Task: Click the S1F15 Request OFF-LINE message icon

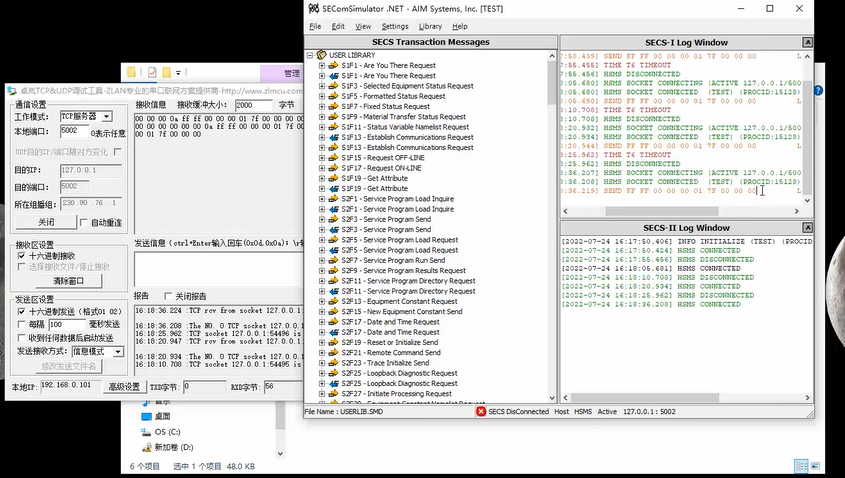Action: click(334, 157)
